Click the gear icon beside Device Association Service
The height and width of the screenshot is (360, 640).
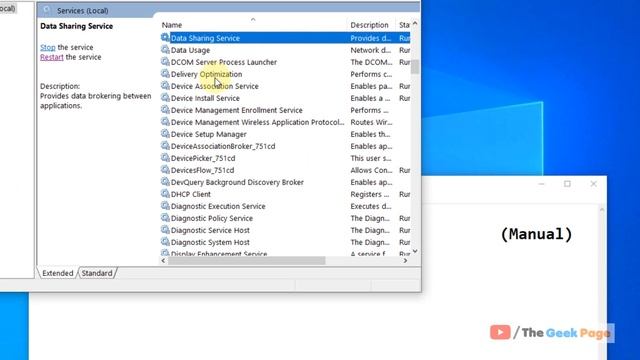coord(165,86)
